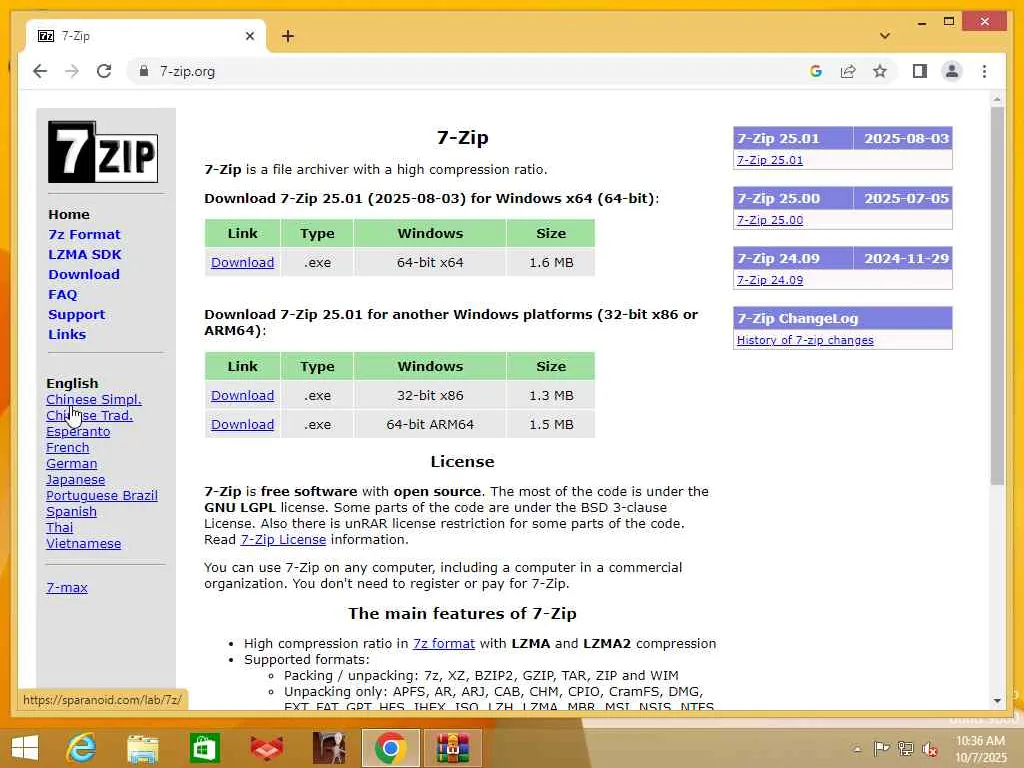Switch language to French
The height and width of the screenshot is (768, 1024).
click(67, 447)
